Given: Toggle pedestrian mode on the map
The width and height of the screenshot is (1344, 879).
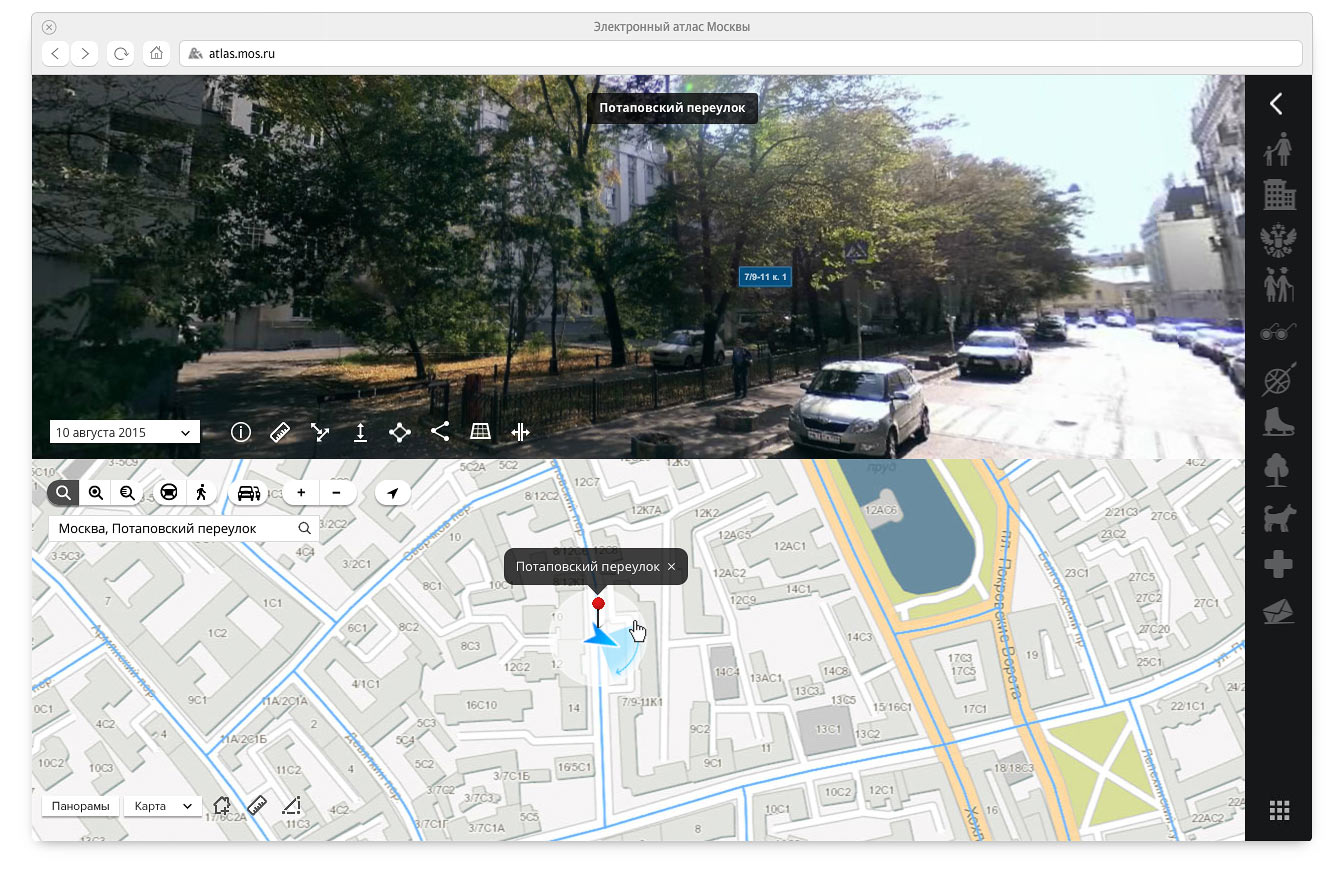Looking at the screenshot, I should (201, 492).
